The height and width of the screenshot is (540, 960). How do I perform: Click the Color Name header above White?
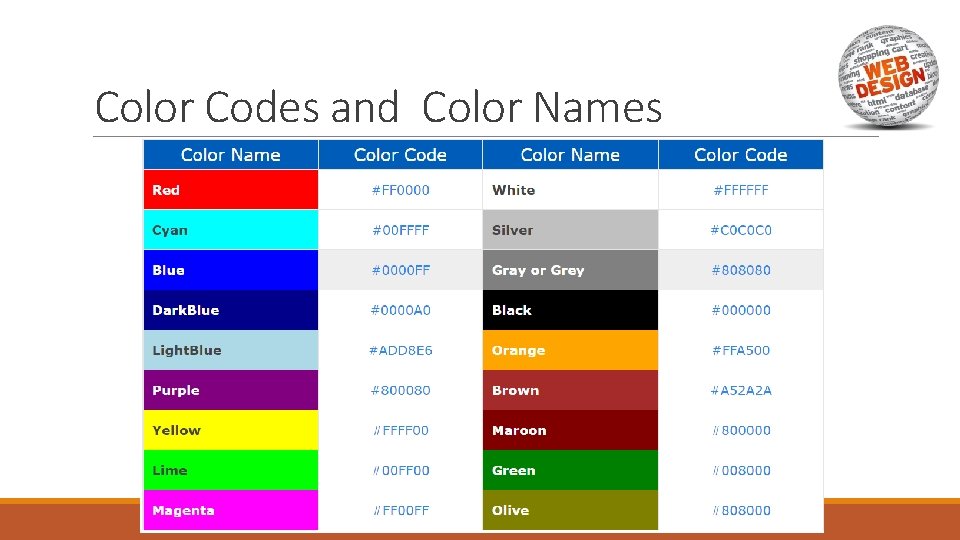pos(571,154)
